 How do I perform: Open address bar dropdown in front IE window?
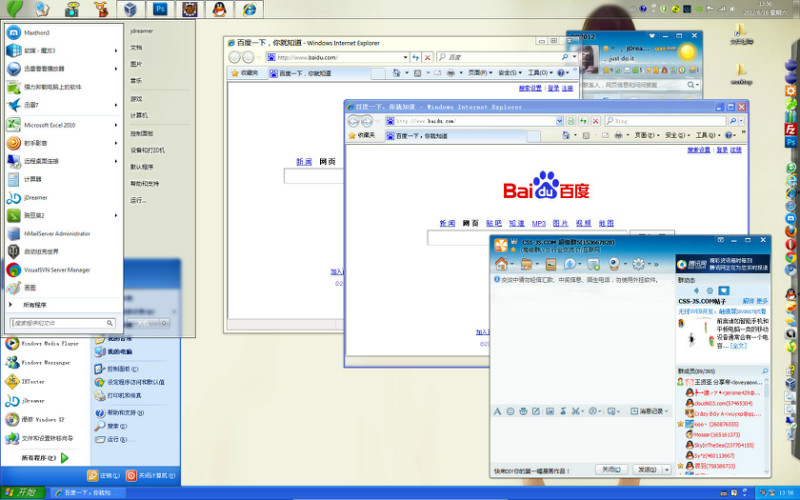559,121
